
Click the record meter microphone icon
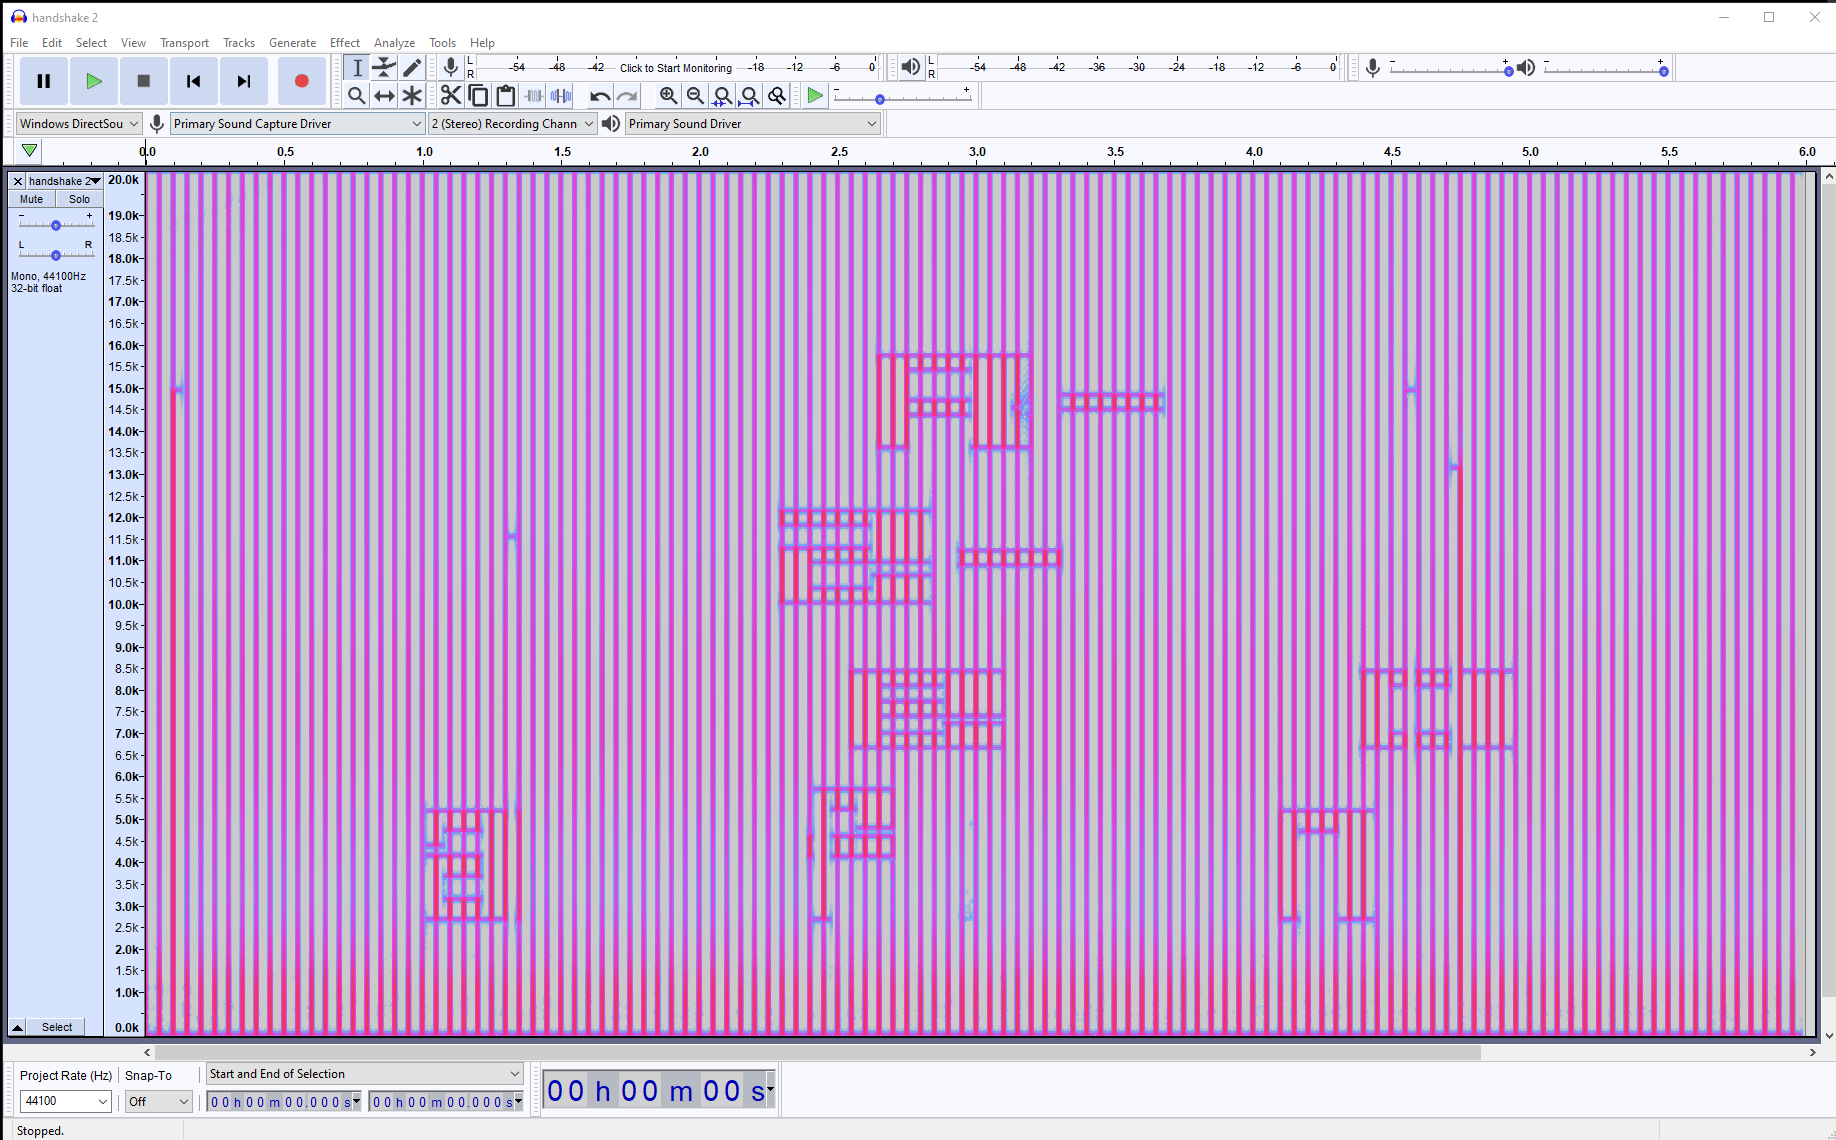451,67
